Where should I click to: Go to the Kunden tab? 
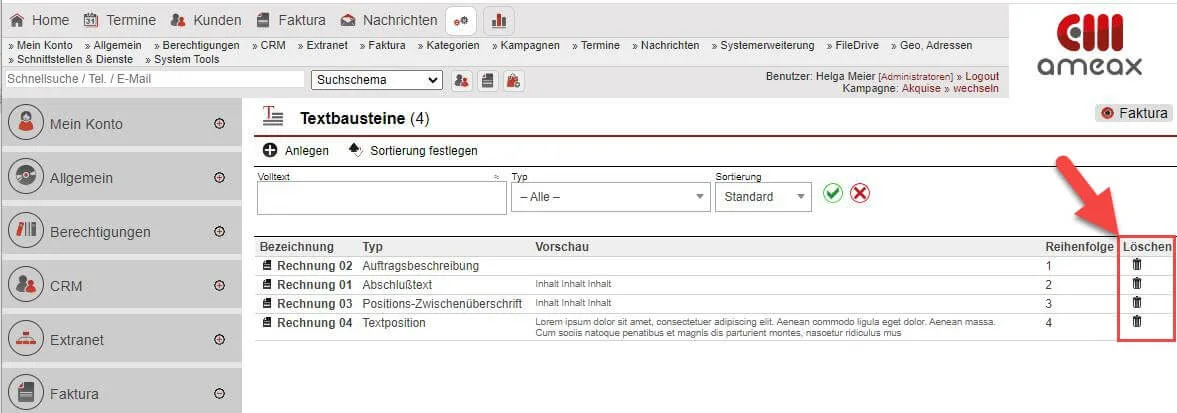click(206, 20)
